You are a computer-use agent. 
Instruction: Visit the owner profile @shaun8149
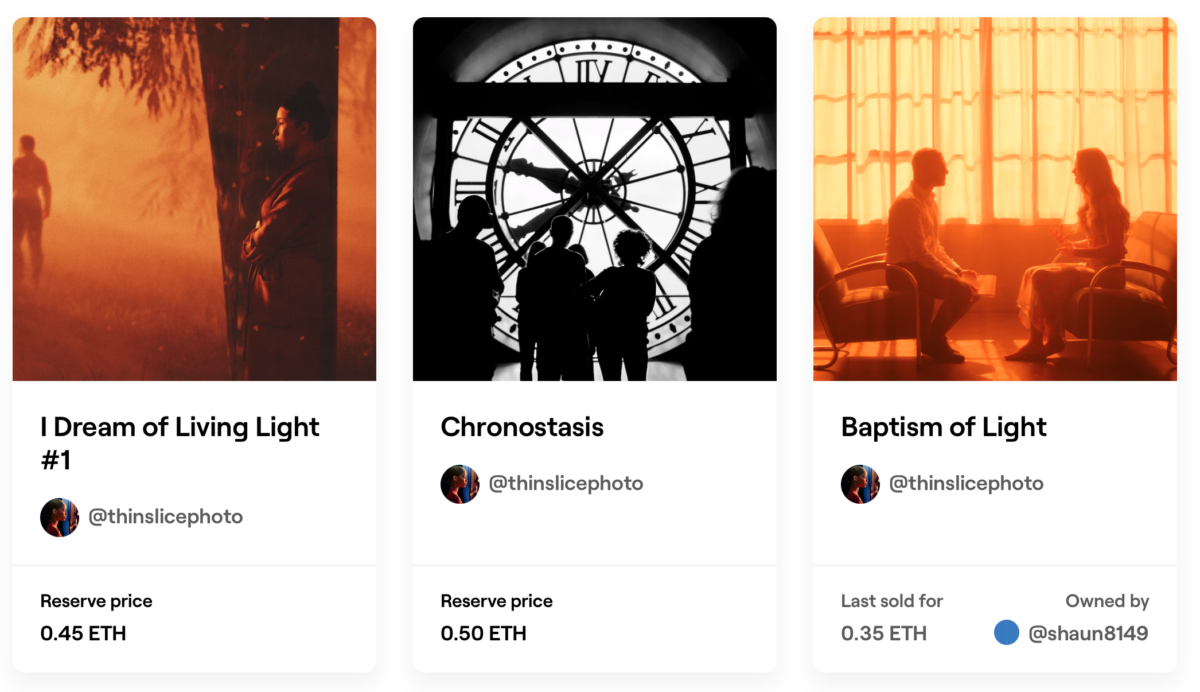click(x=1088, y=633)
